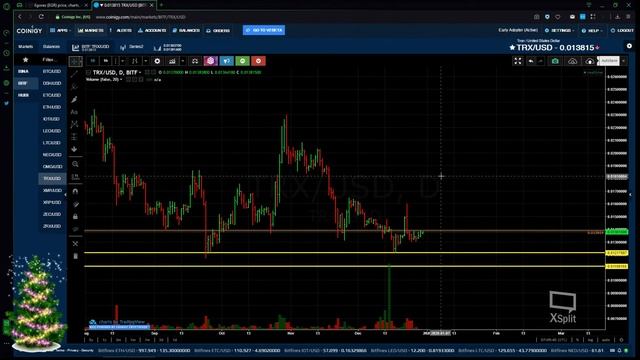Reload the browser page

[41, 17]
